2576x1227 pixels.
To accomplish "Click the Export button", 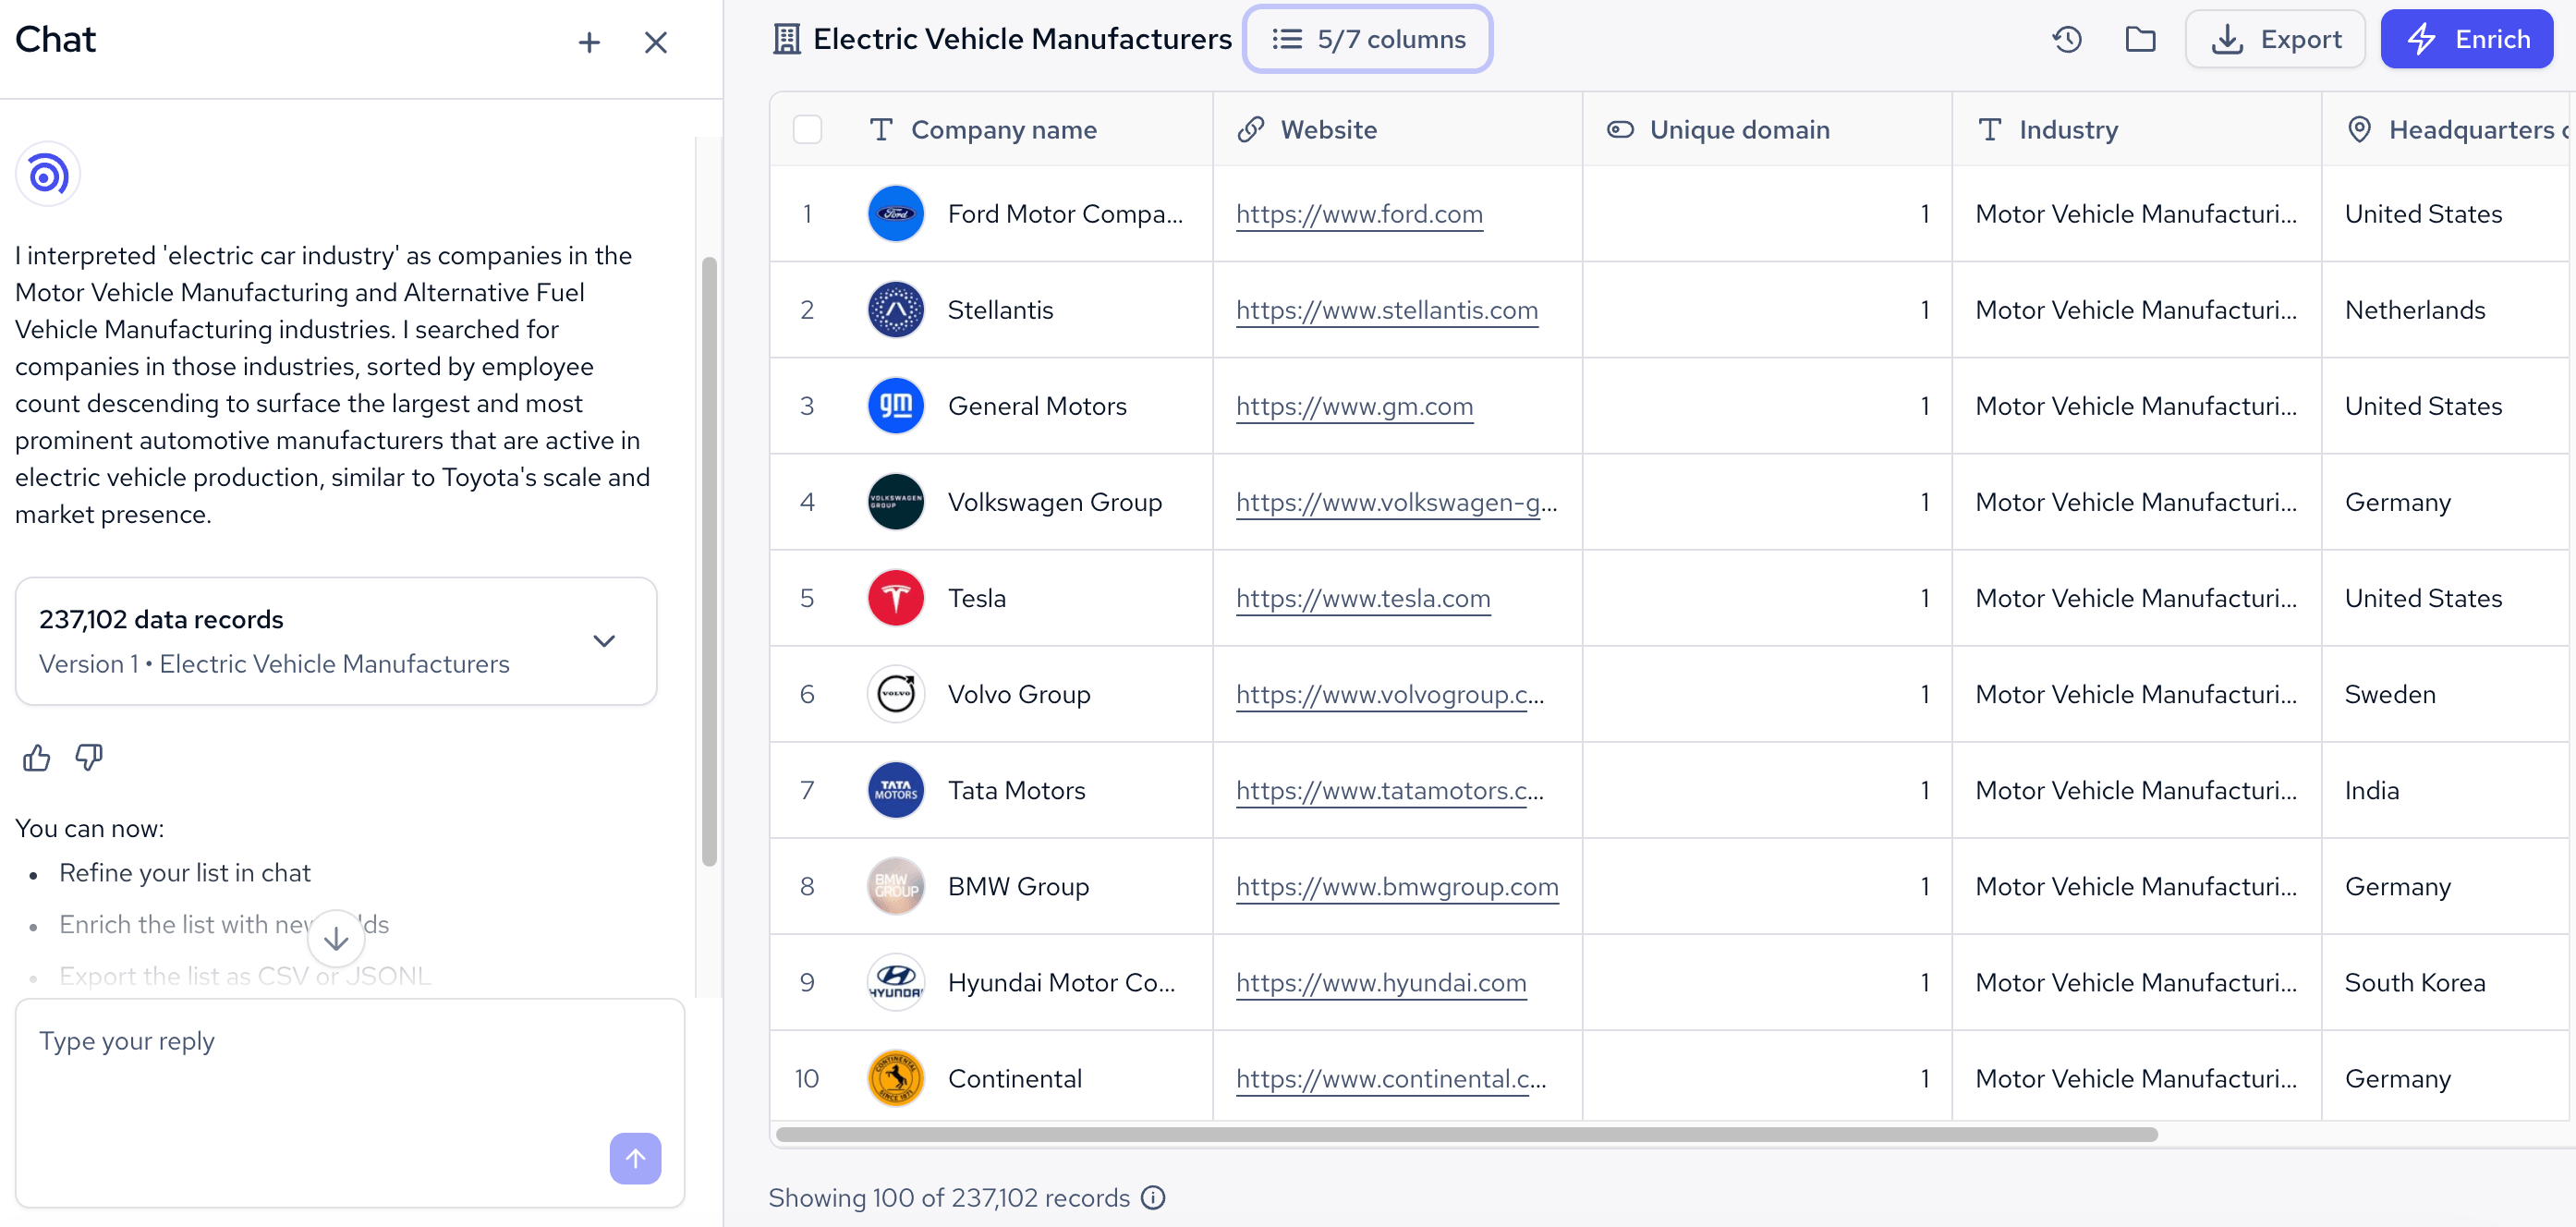I will pyautogui.click(x=2275, y=39).
